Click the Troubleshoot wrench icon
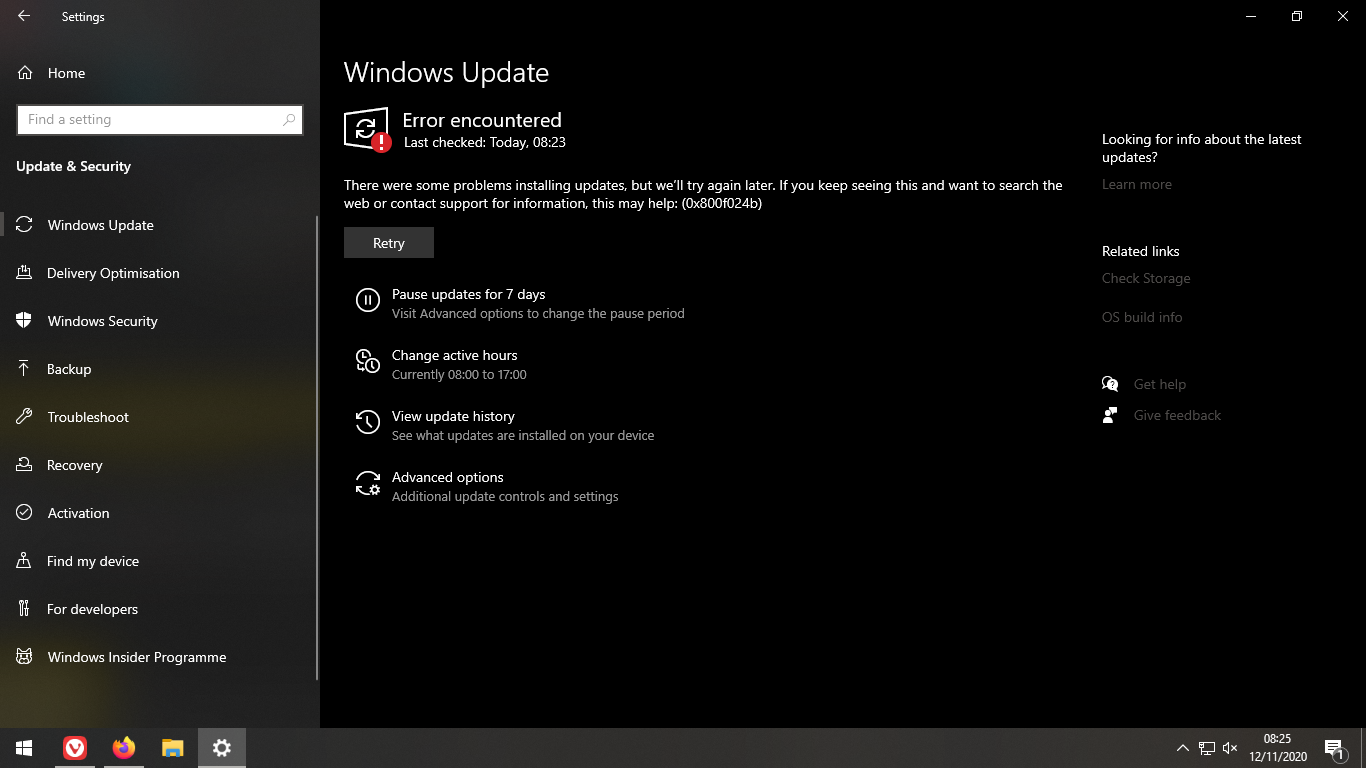This screenshot has height=768, width=1366. click(x=25, y=417)
